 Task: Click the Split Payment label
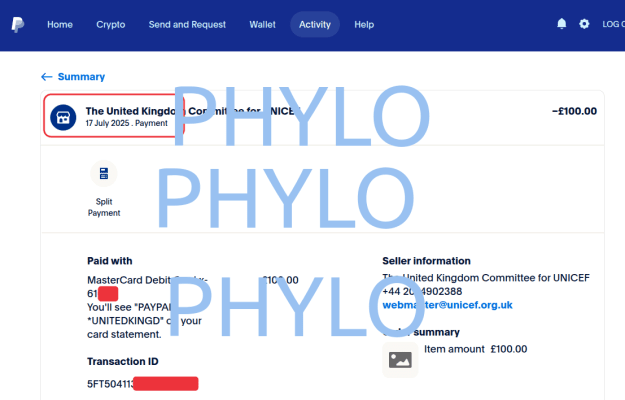104,207
